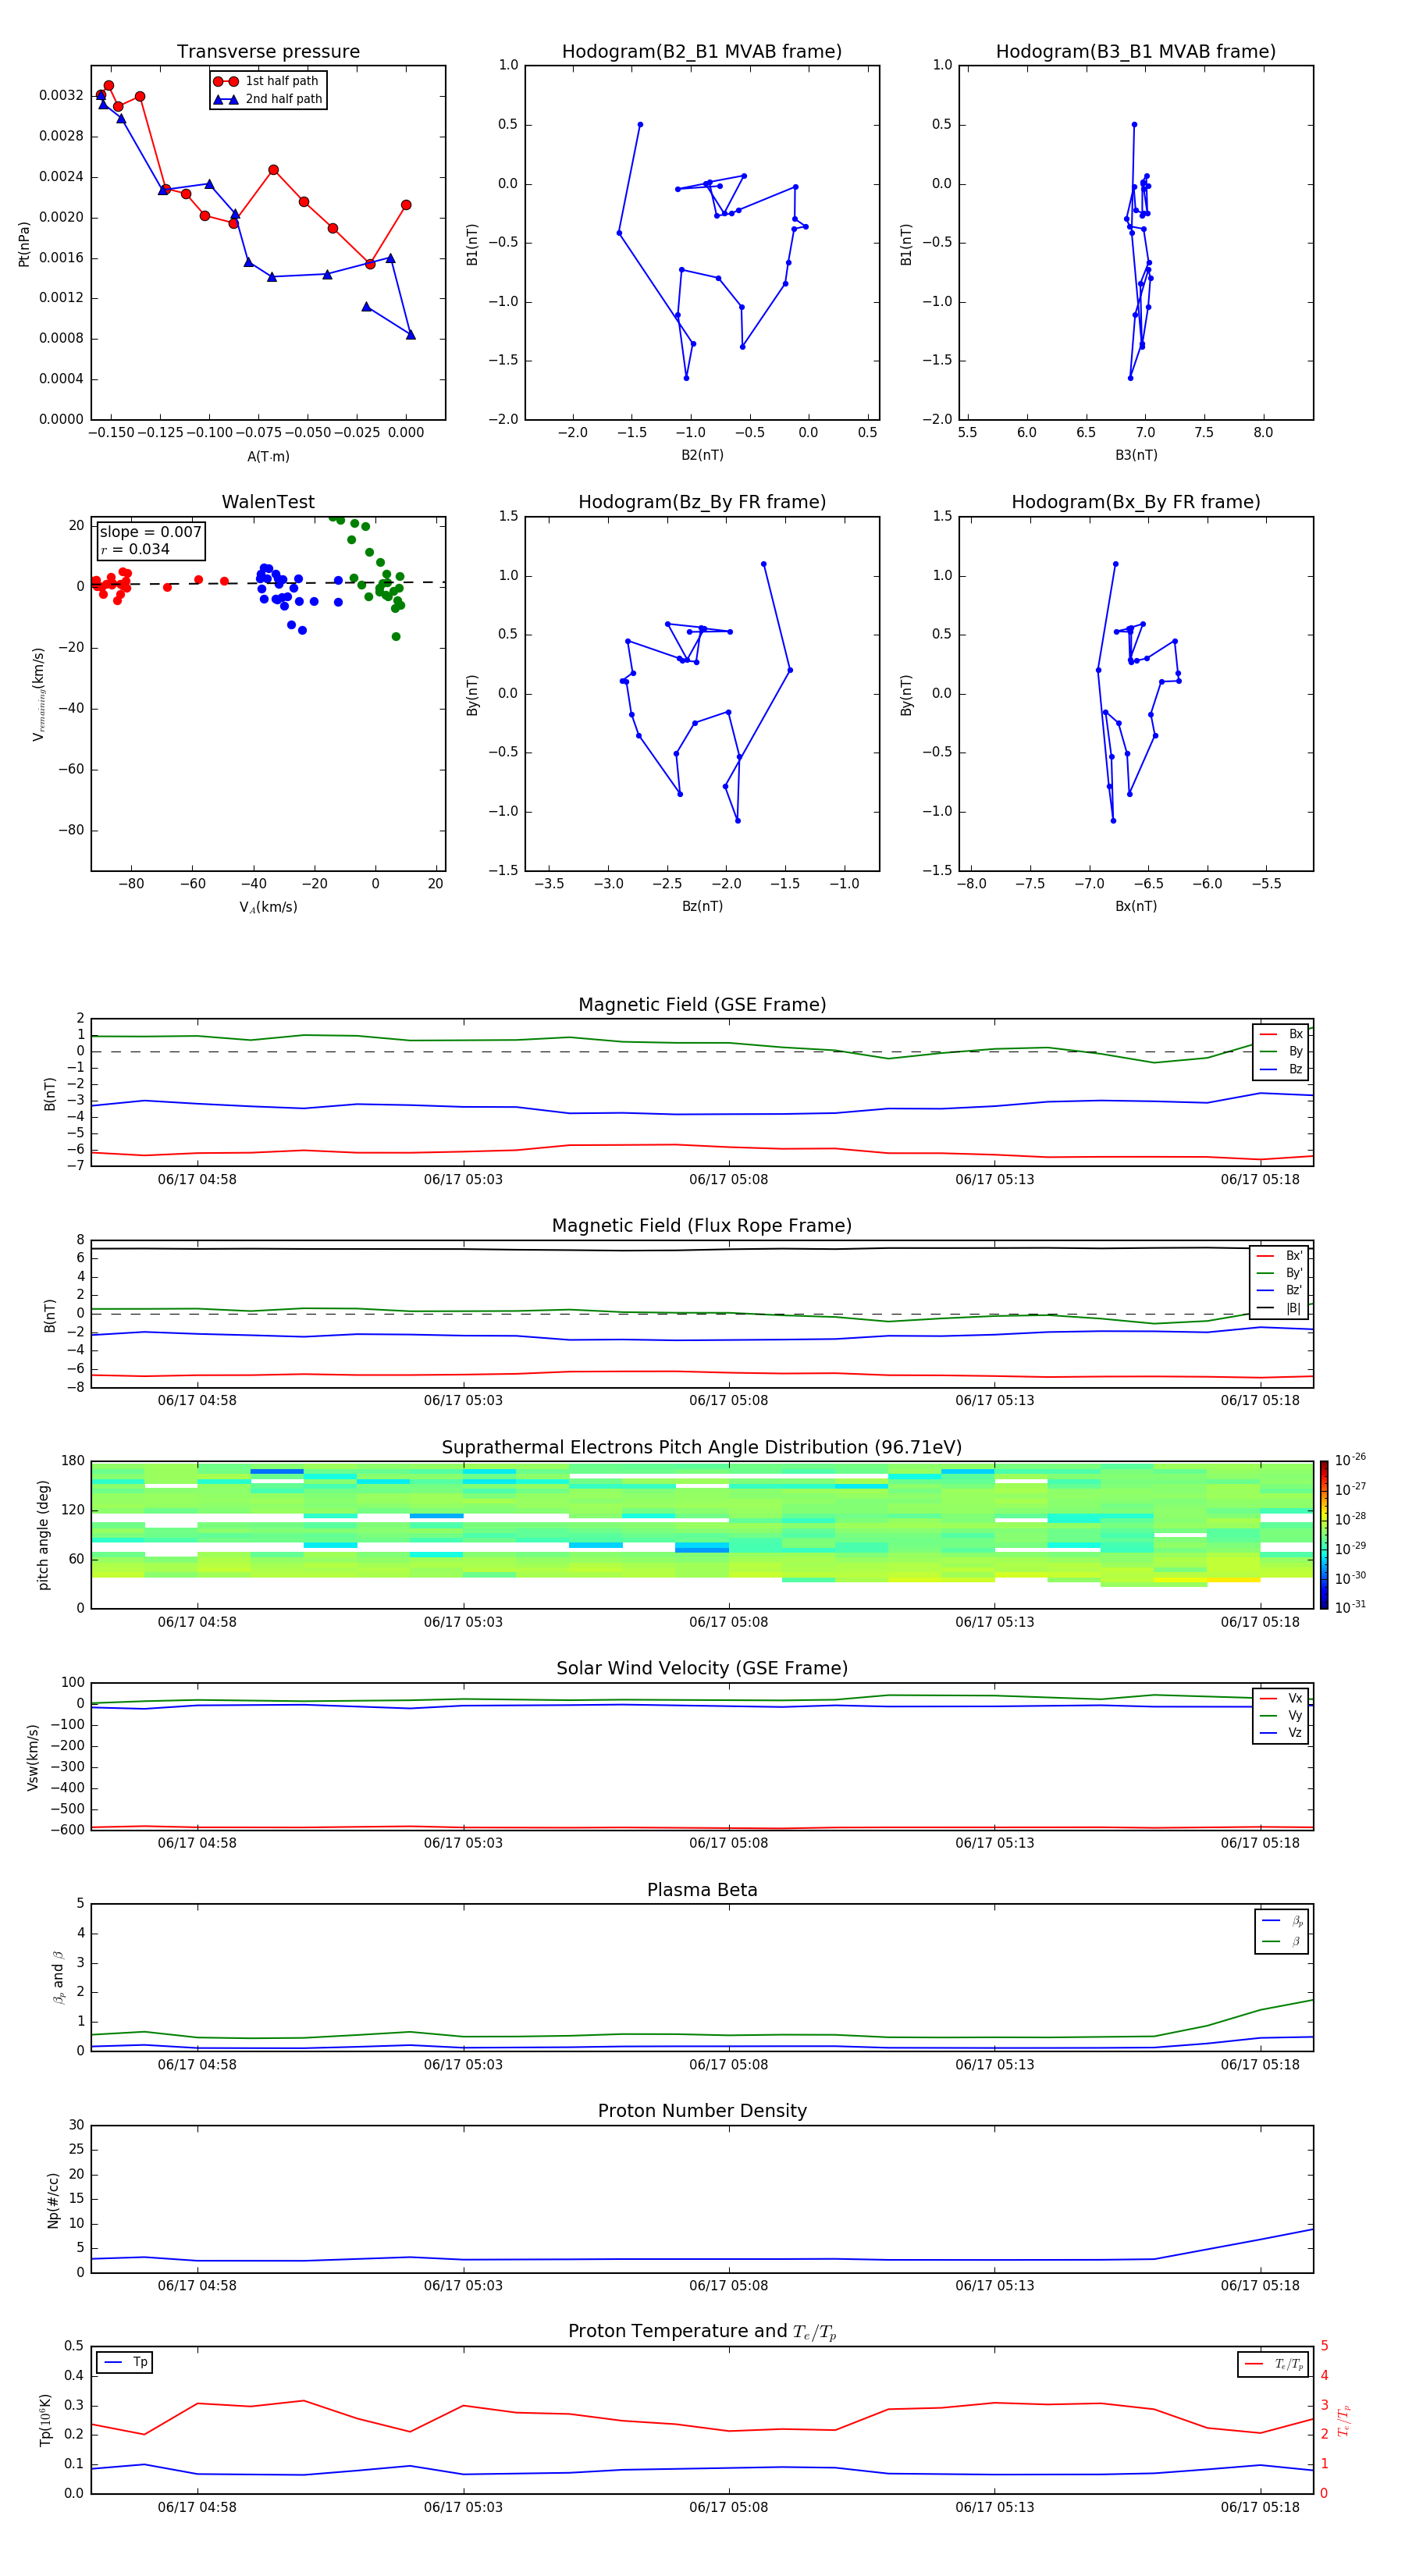
Task: Select the 'Hodogram(B3_B1 MVAB frame)' title
Action: click(x=1136, y=52)
